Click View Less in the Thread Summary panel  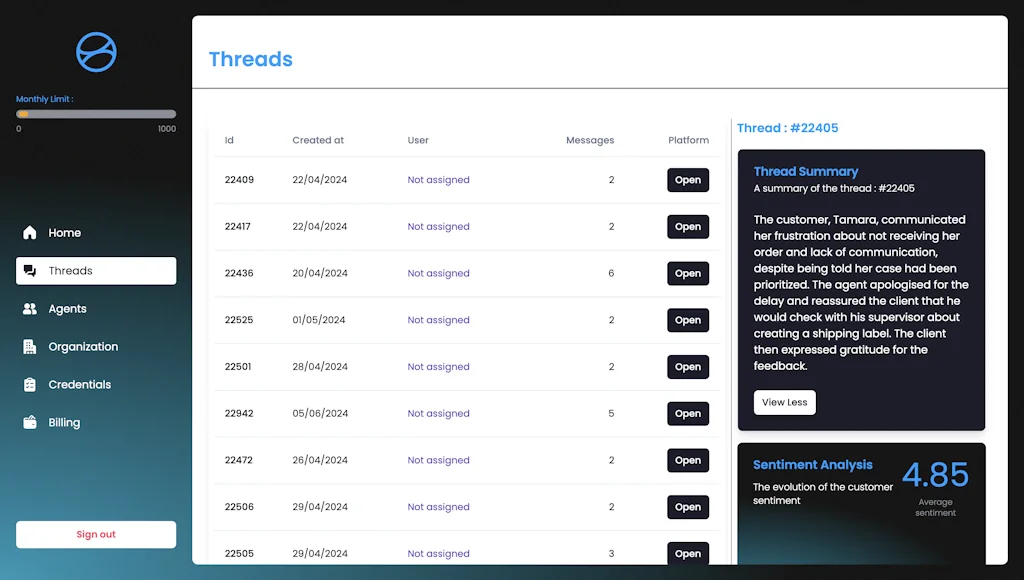point(784,402)
